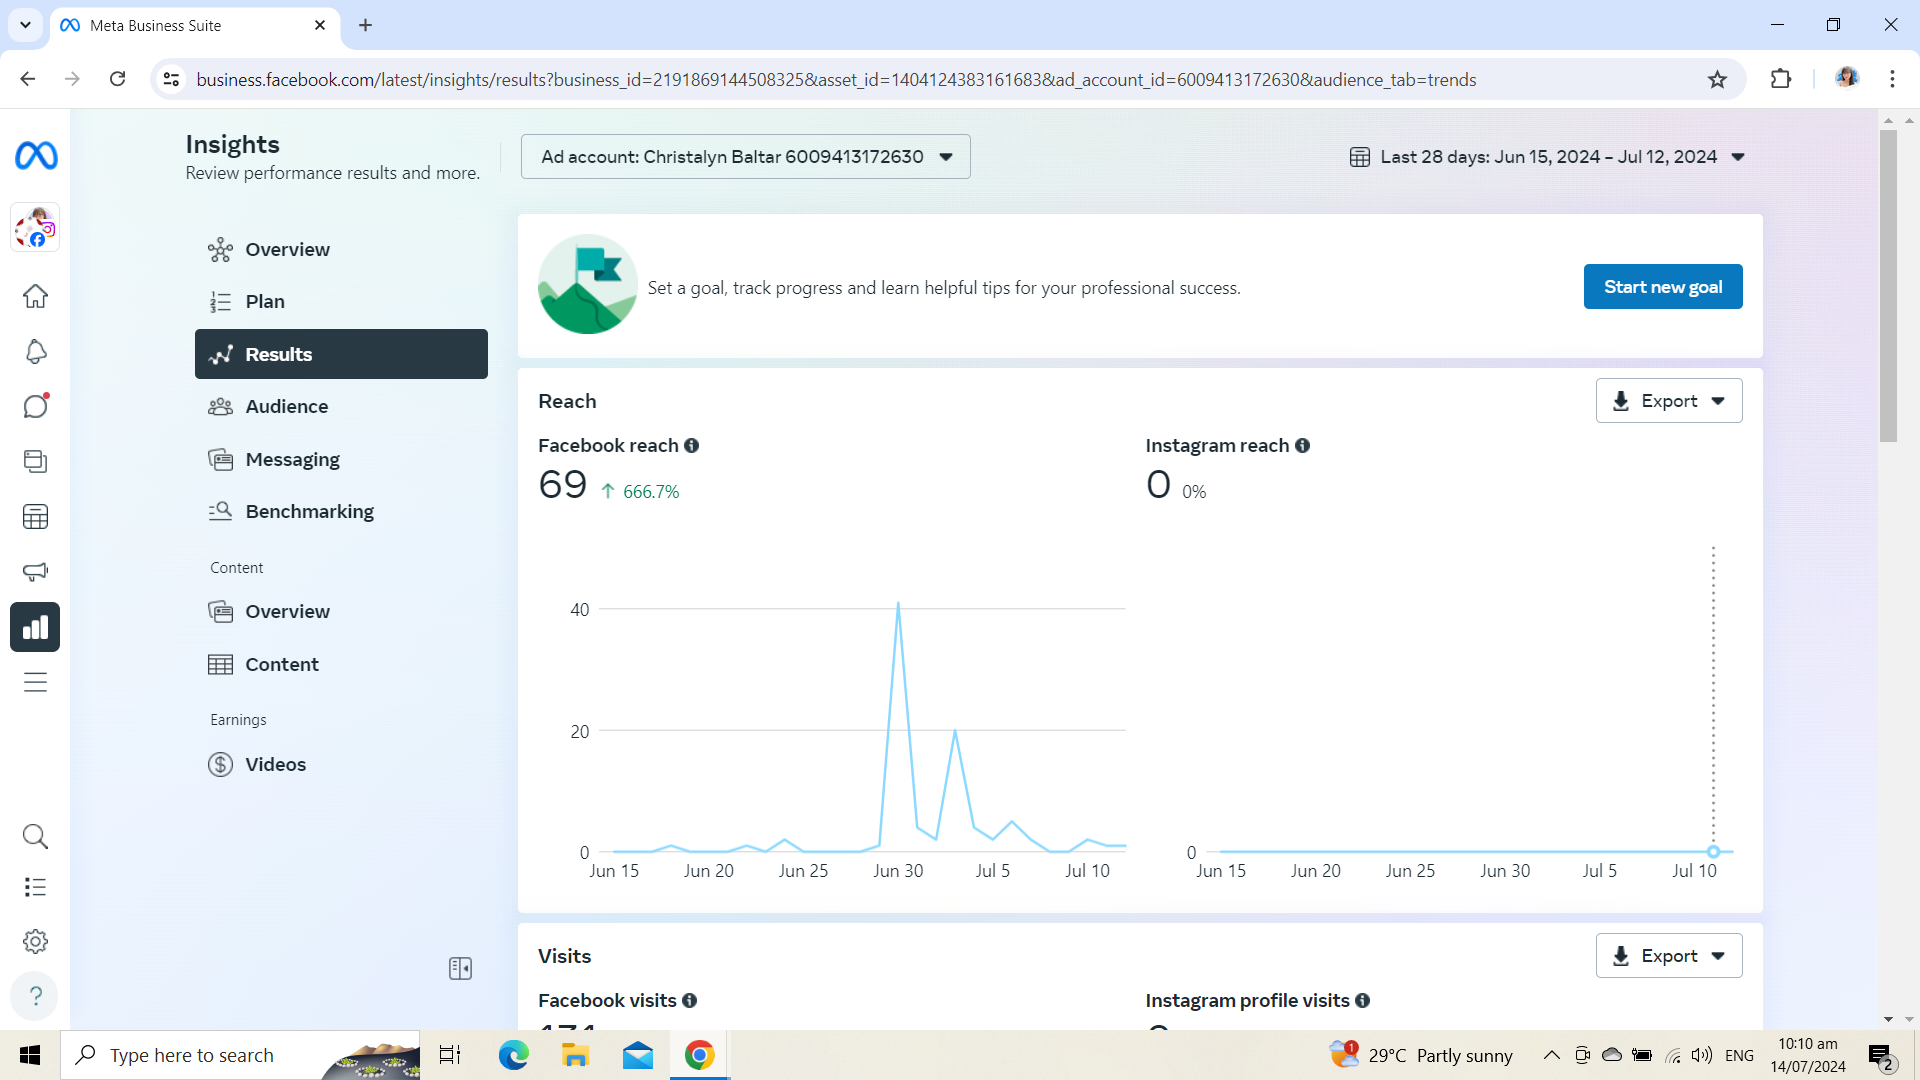
Task: Click Start new goal button
Action: [x=1662, y=287]
